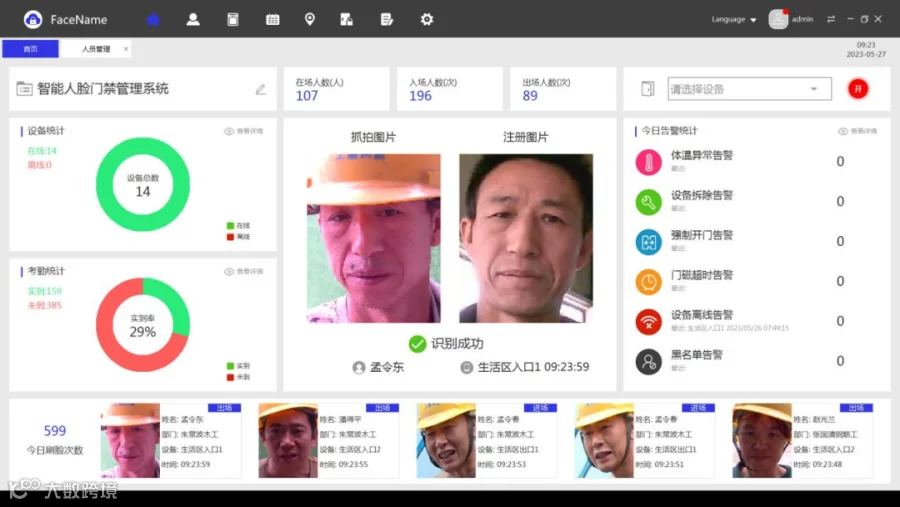Click the 黑名单告警 dark person icon
This screenshot has height=507, width=900.
(x=649, y=362)
